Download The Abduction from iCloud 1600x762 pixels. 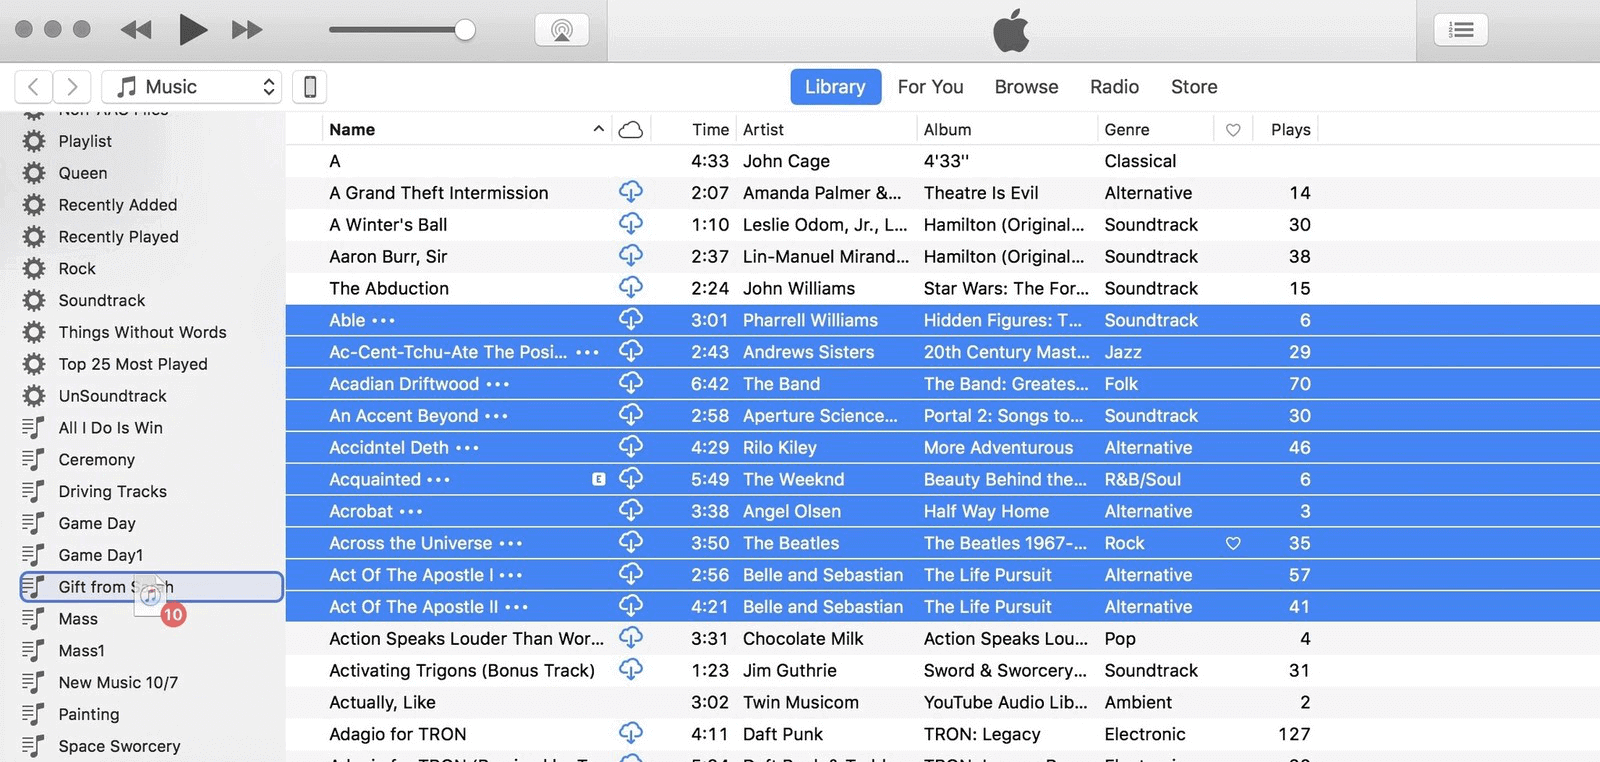click(x=631, y=287)
